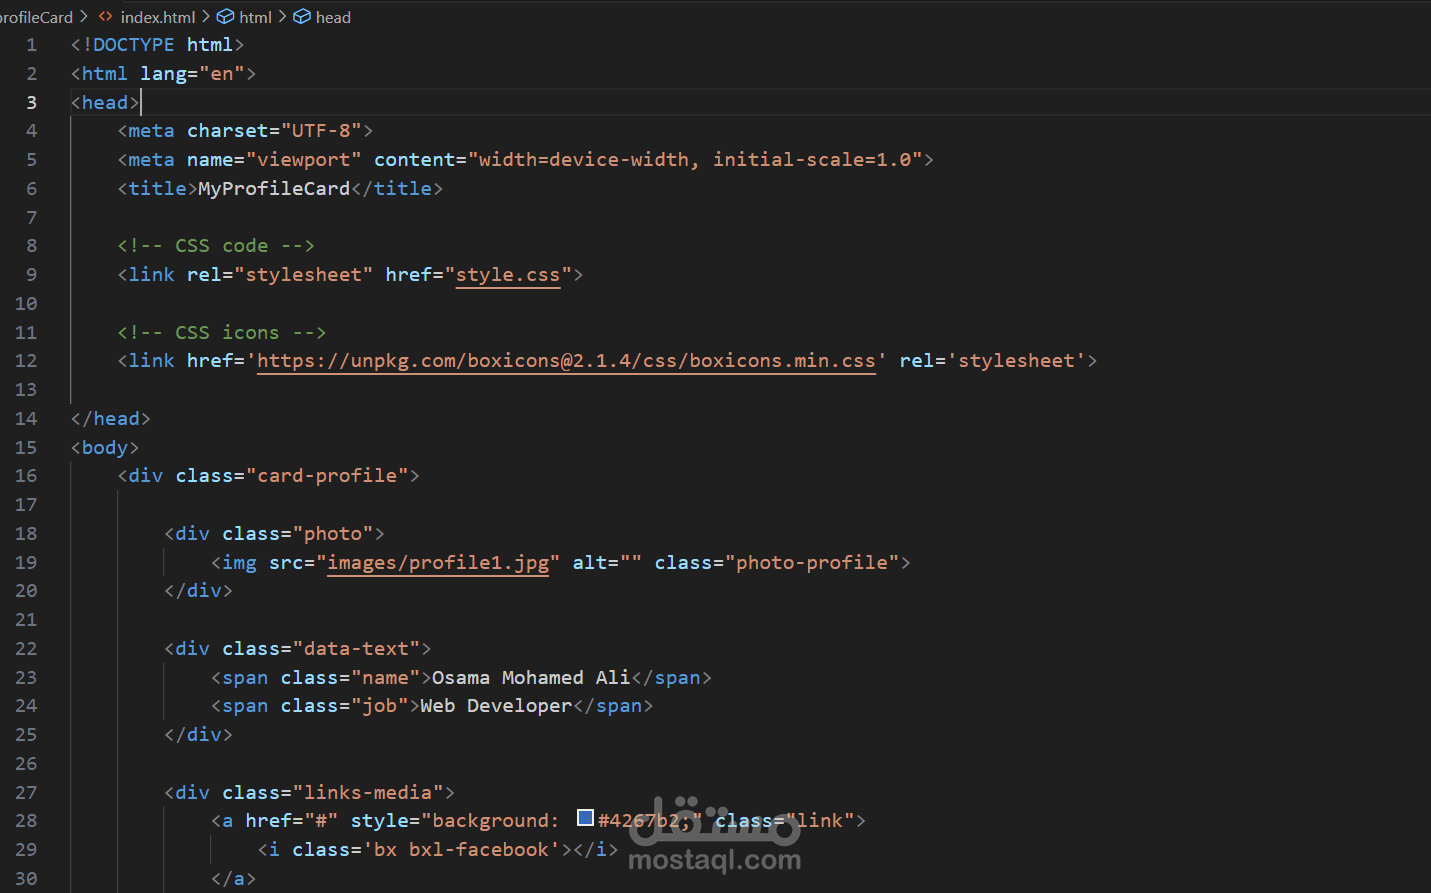Open the color picker swatch for #4267b2

(586, 819)
